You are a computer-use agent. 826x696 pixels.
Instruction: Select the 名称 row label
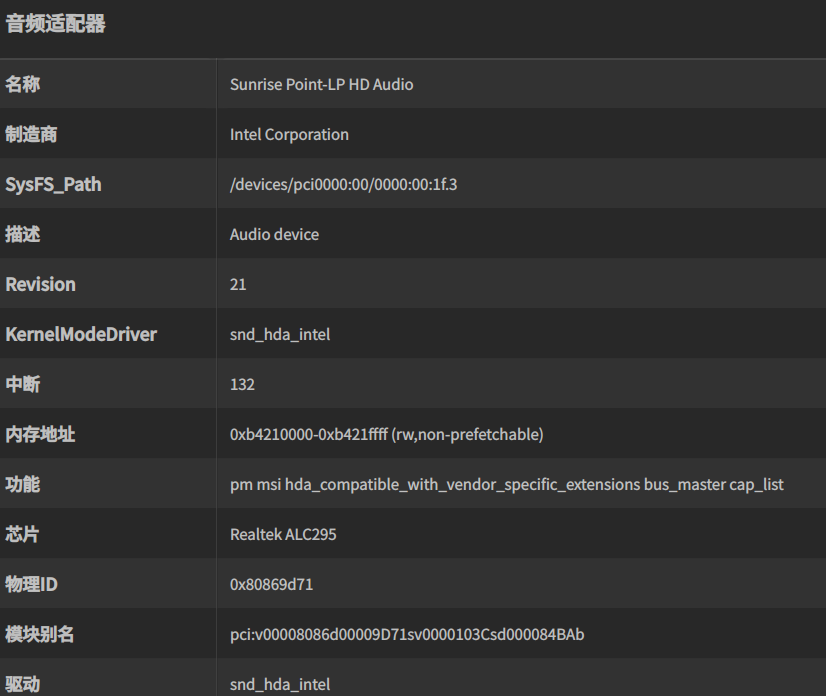point(23,84)
